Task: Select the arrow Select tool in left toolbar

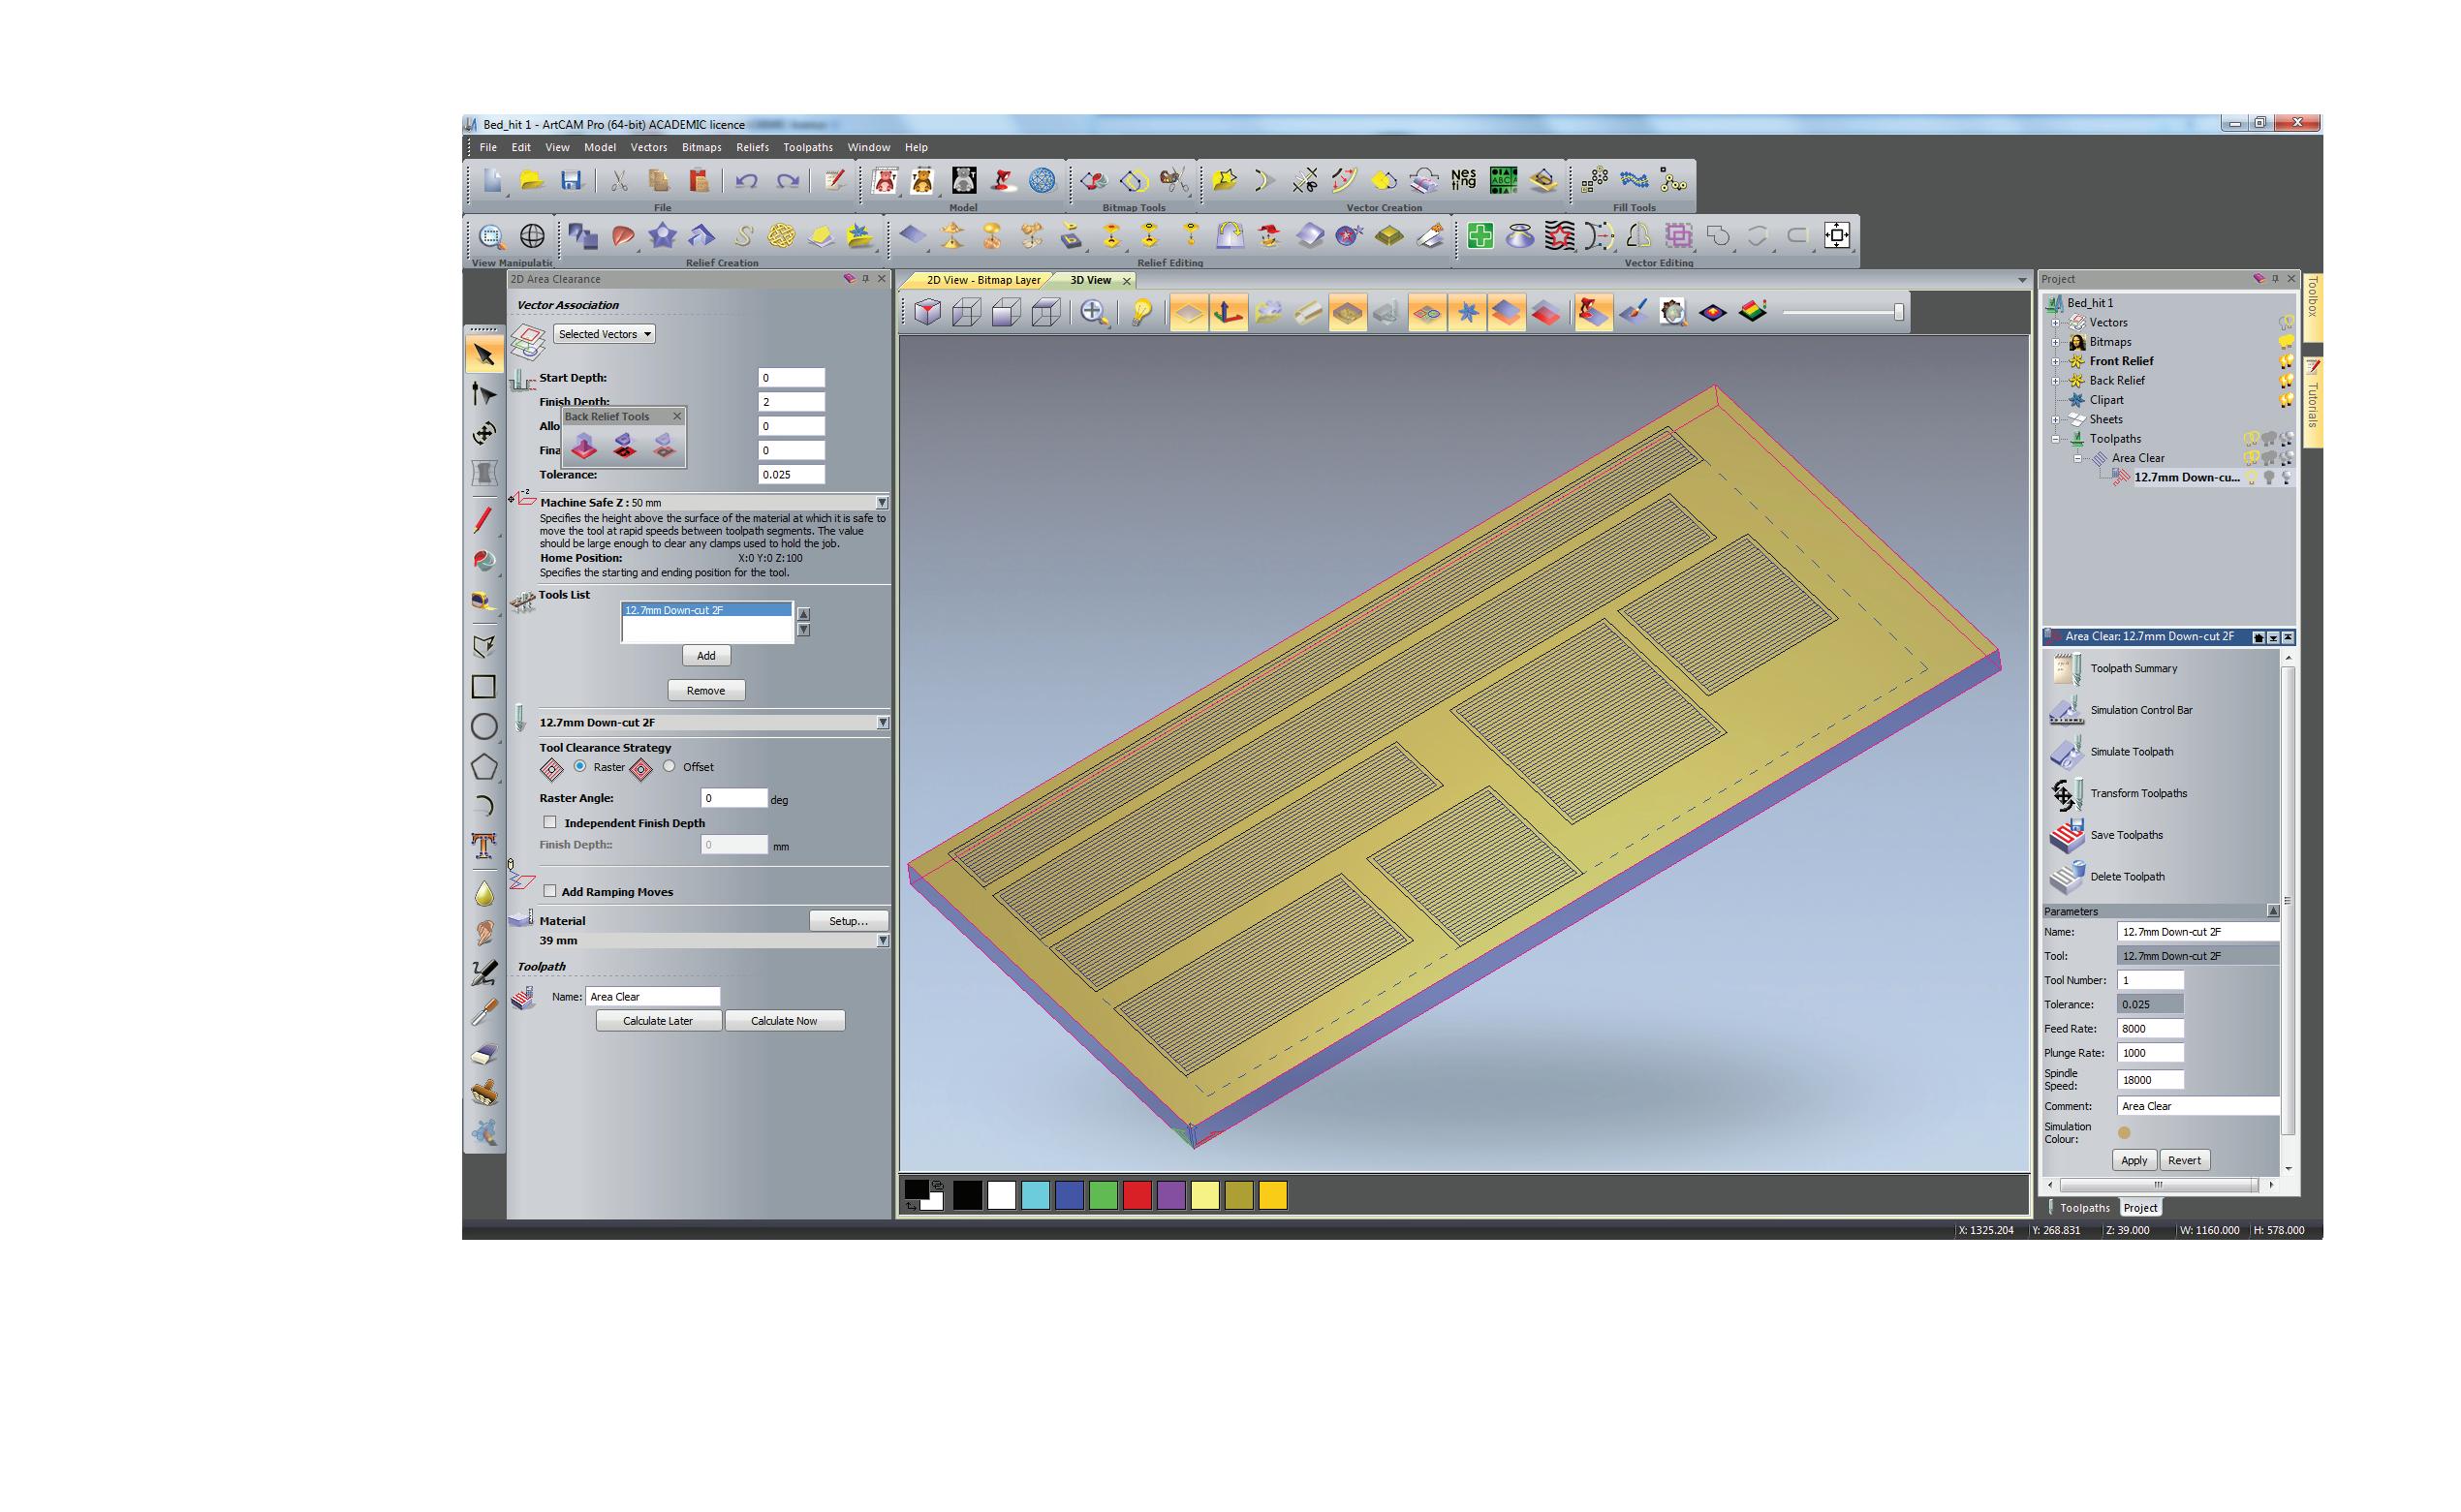Action: [484, 355]
